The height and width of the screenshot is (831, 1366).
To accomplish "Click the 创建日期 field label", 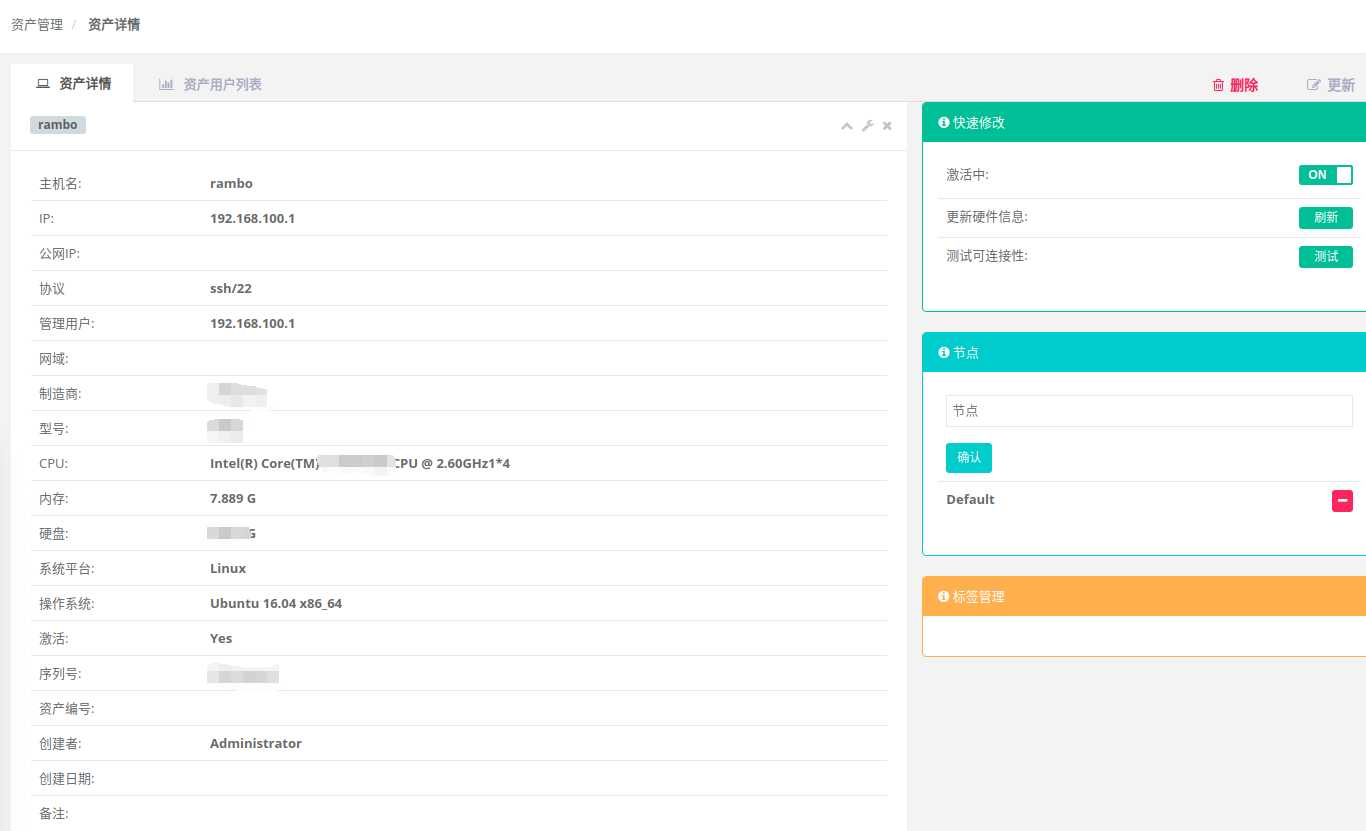I will point(67,779).
